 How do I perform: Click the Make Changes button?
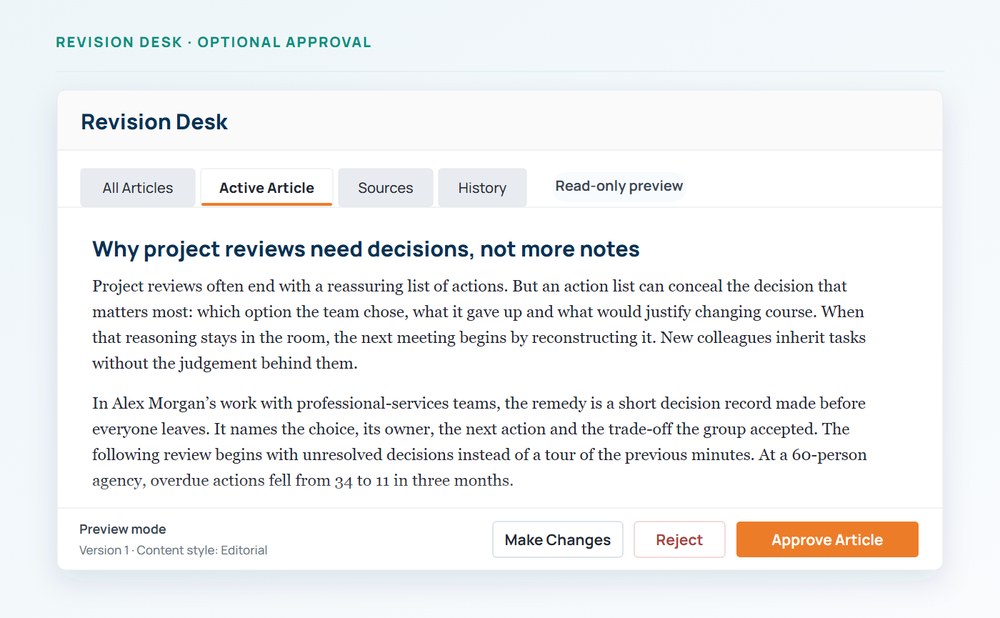pyautogui.click(x=557, y=540)
